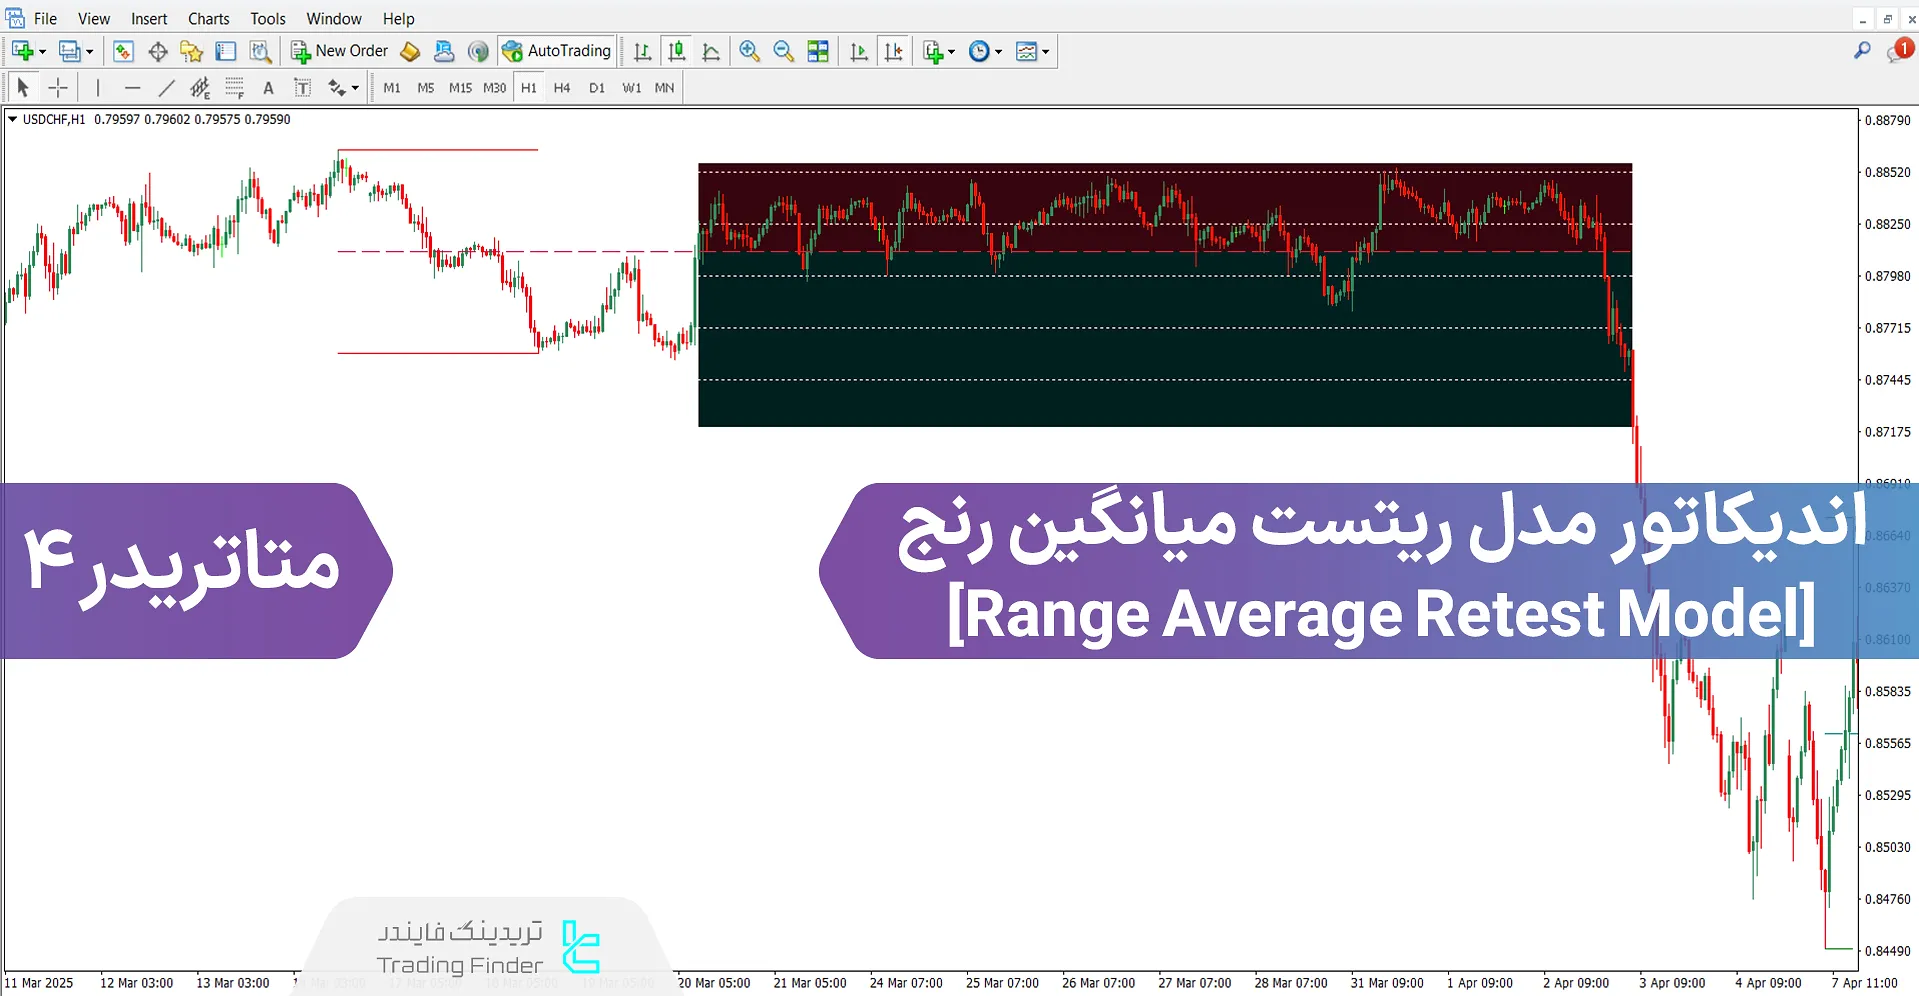Open the Strategy Tester
The image size is (1919, 996).
[x=260, y=51]
